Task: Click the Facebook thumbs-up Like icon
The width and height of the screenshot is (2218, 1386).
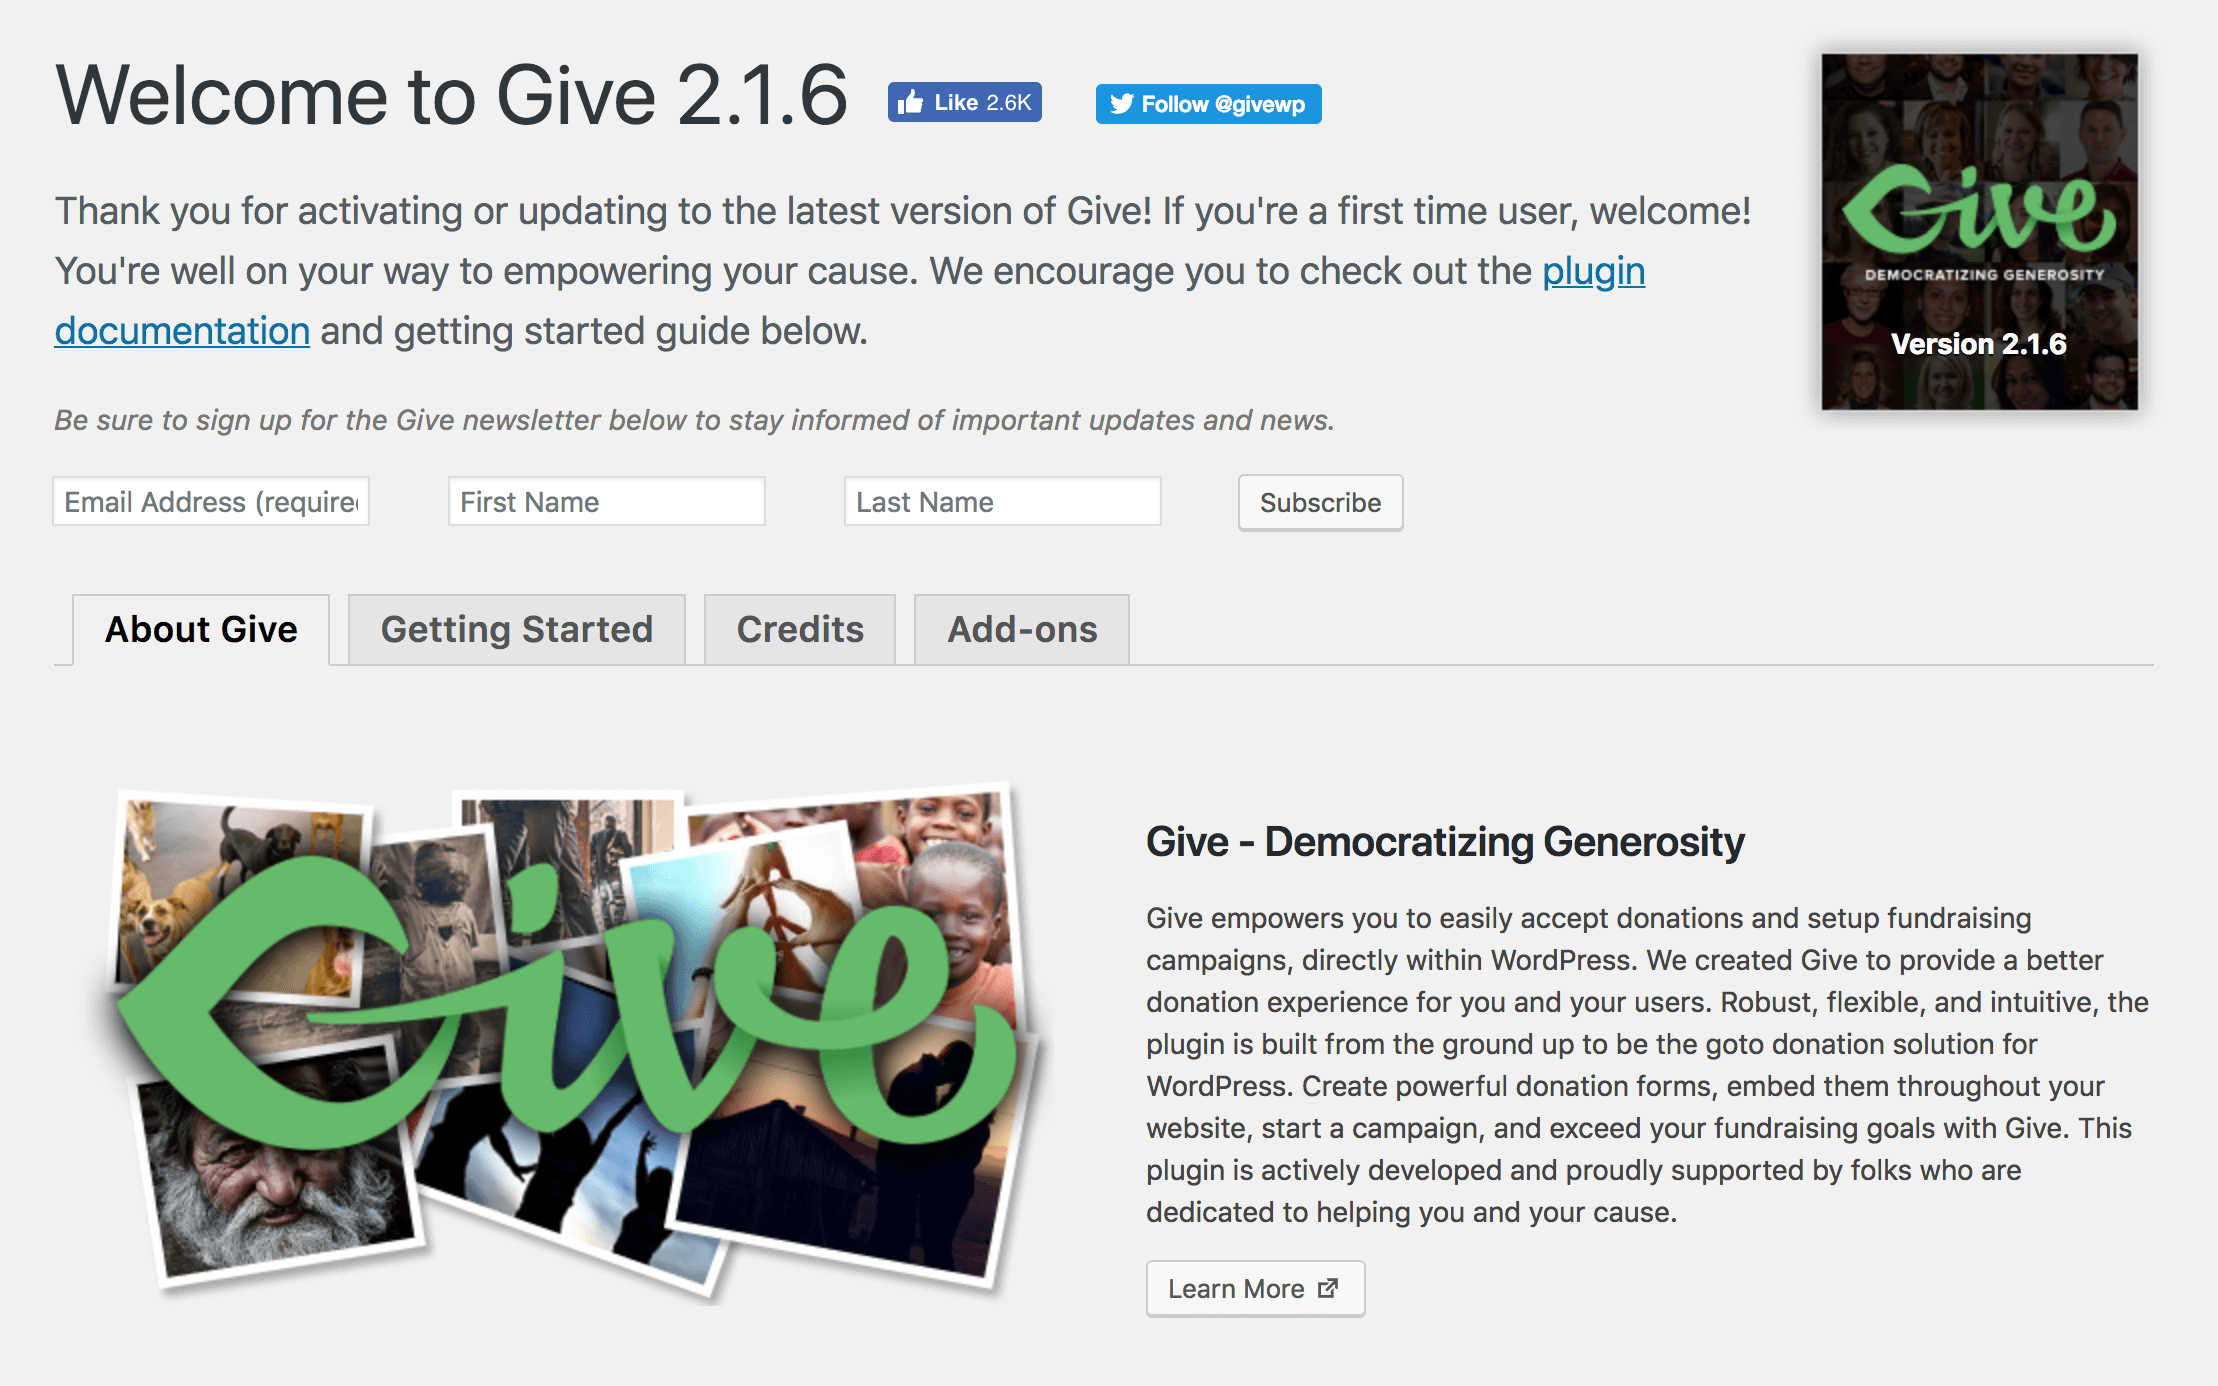Action: point(910,102)
